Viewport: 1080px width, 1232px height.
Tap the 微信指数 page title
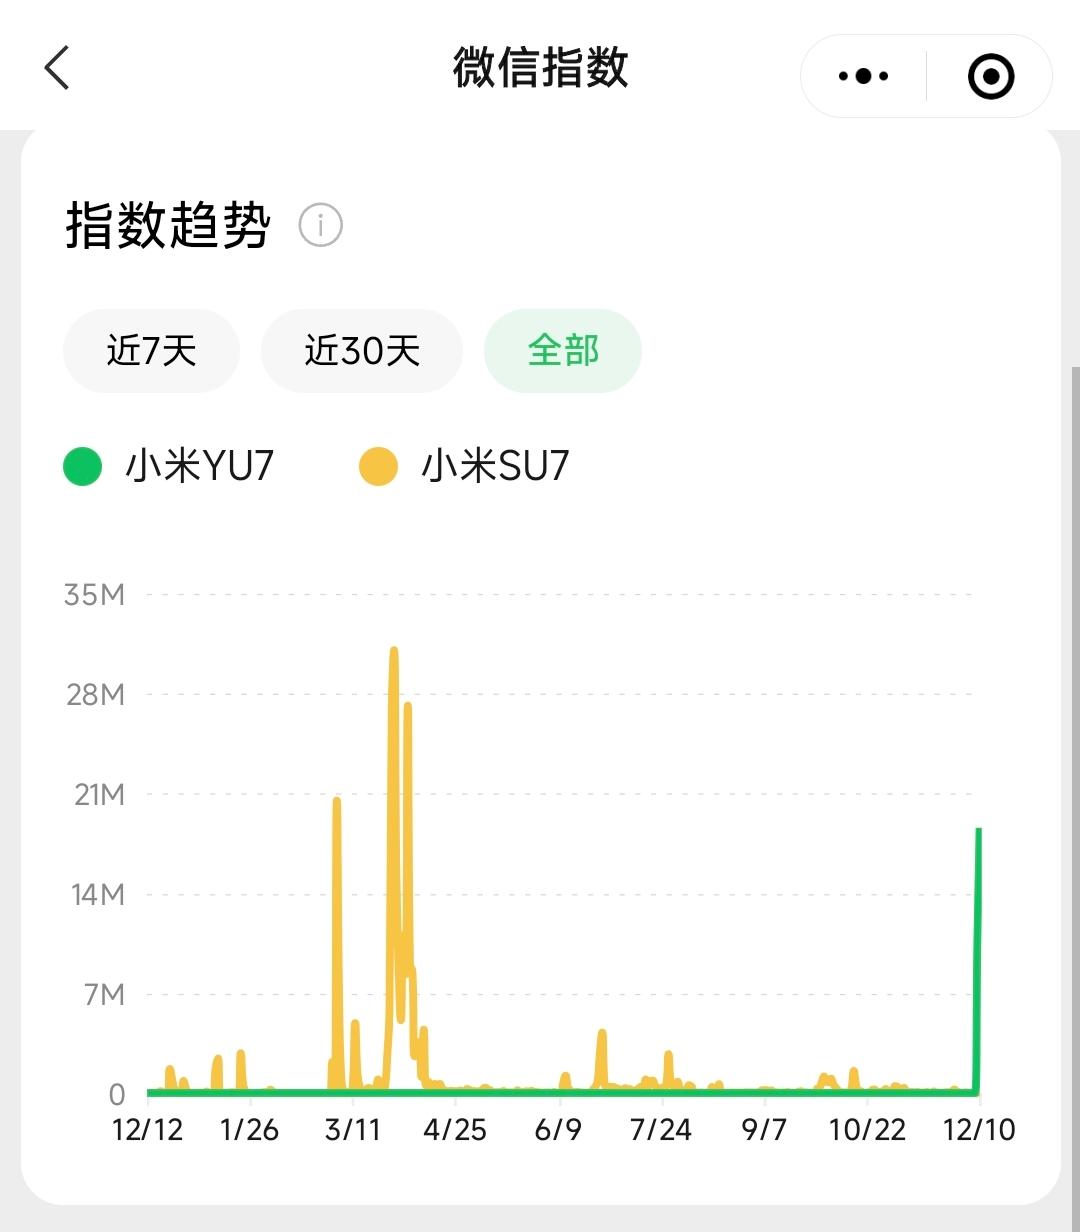tap(540, 69)
